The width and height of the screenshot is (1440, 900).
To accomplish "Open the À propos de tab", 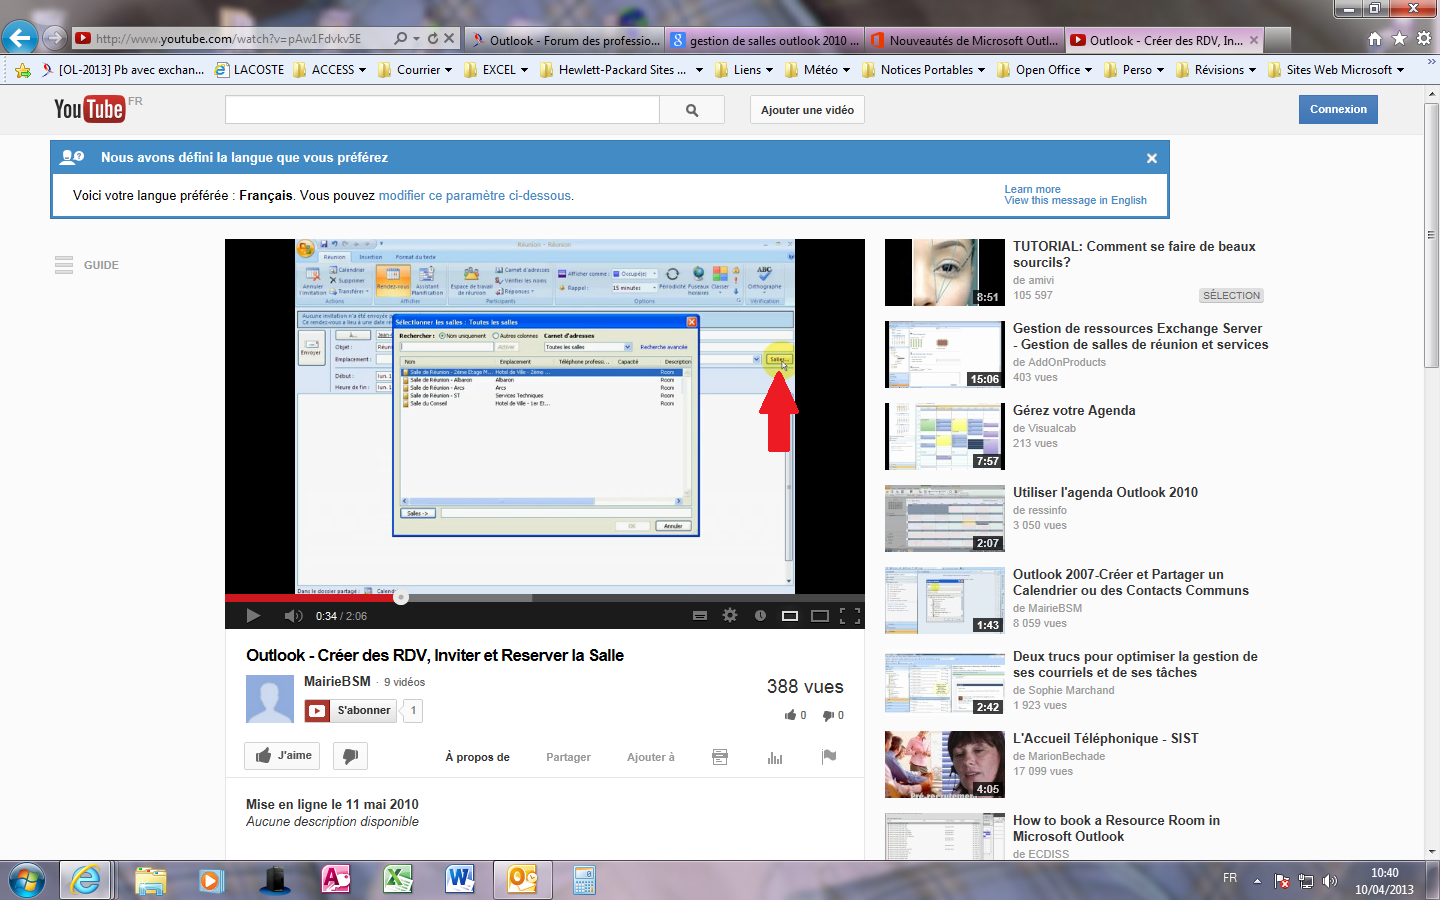I will (x=477, y=757).
